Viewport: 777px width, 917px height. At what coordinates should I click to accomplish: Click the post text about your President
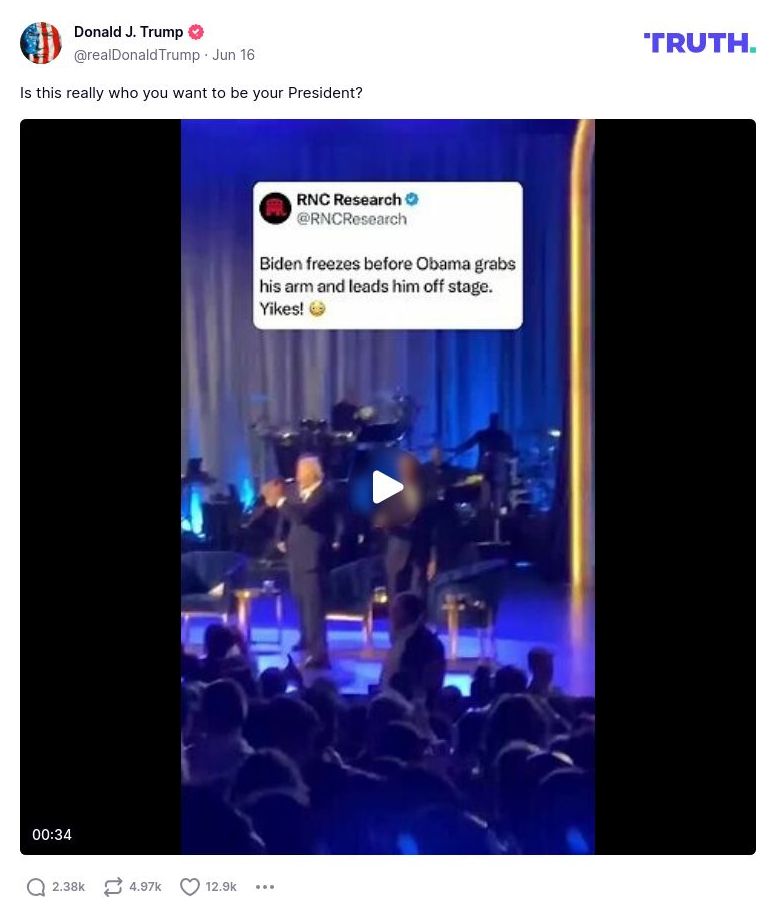click(191, 93)
